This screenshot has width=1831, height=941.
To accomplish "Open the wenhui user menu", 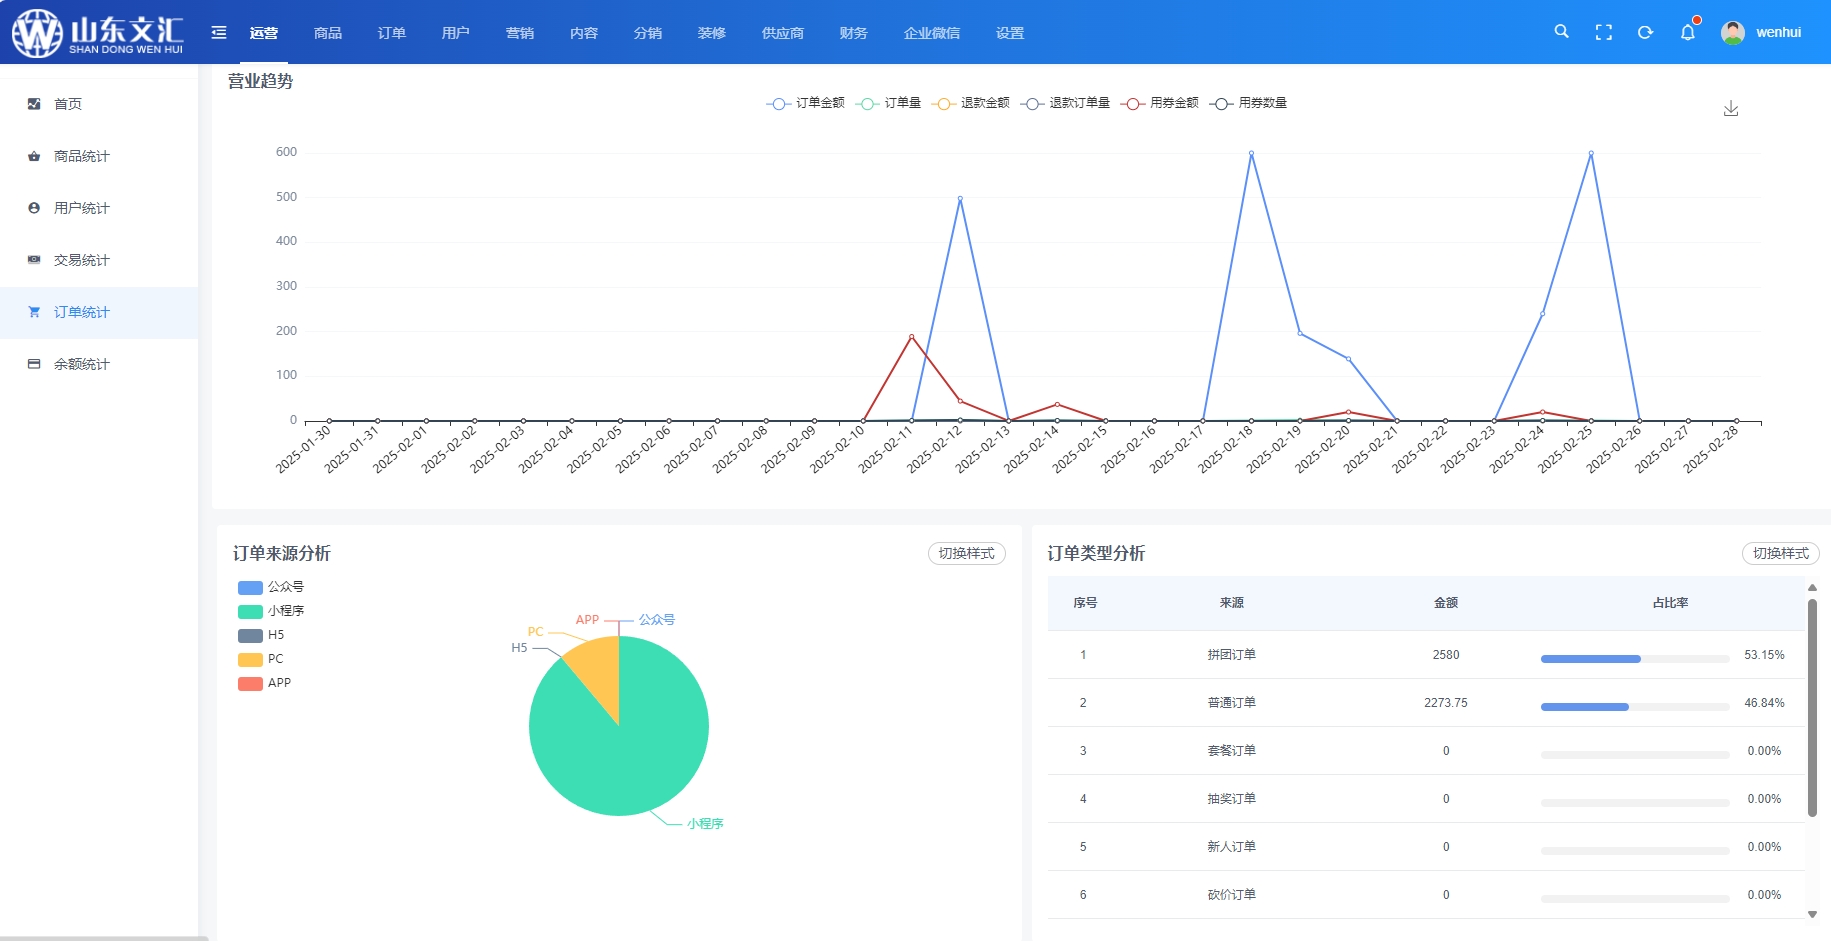I will [1778, 33].
